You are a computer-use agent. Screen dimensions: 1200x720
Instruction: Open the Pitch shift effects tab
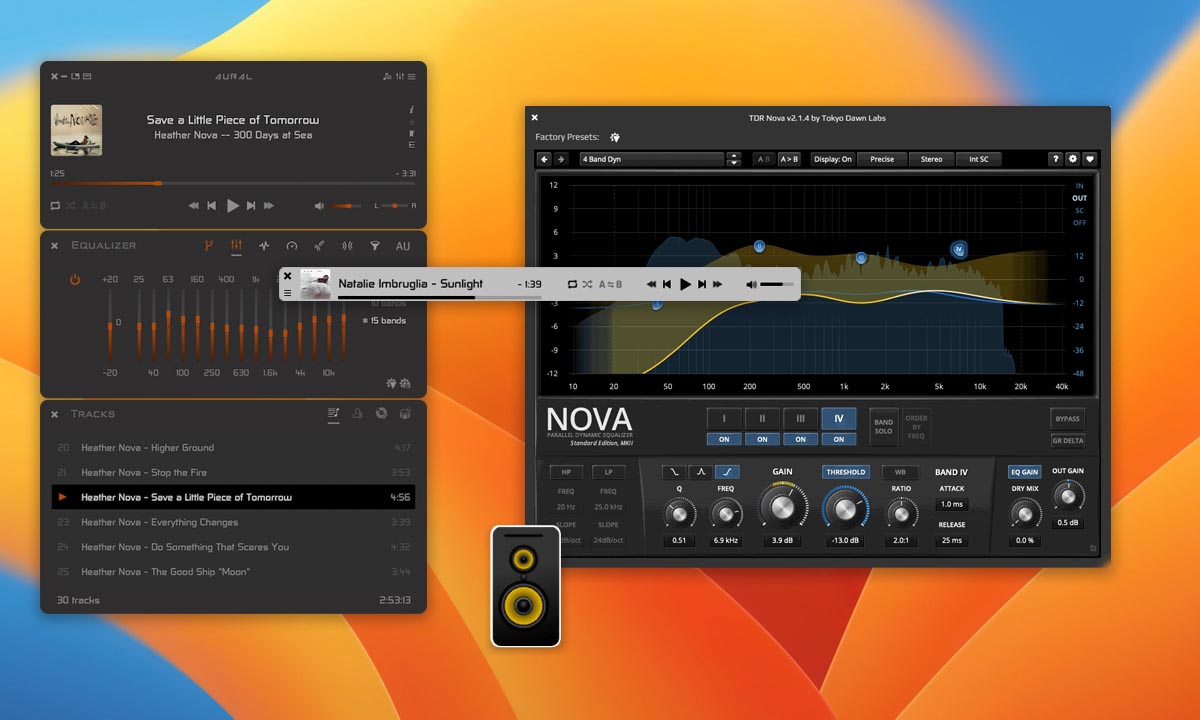click(x=264, y=245)
